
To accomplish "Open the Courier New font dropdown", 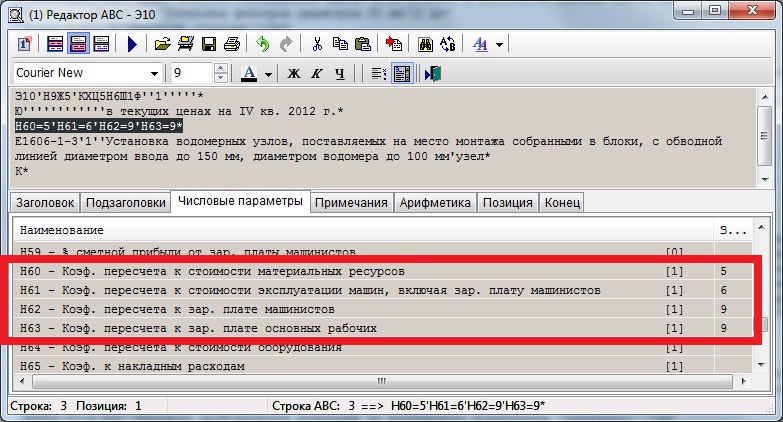I will pos(154,73).
